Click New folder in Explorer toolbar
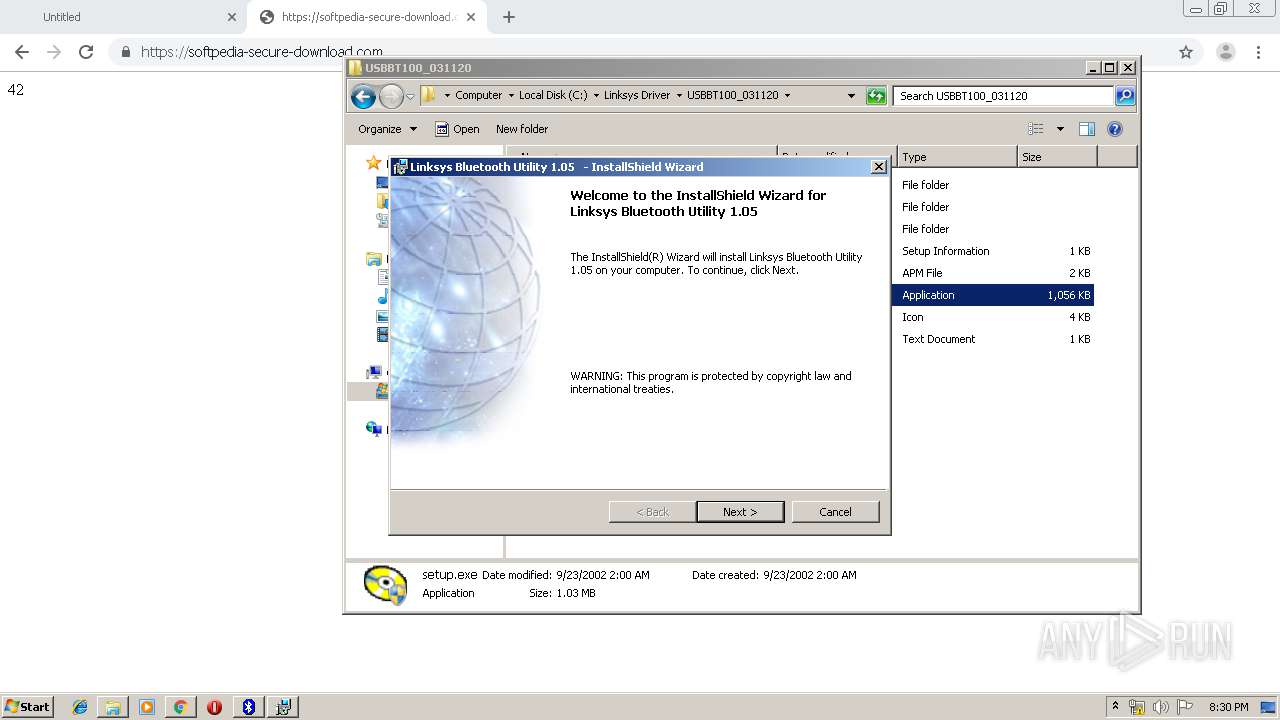1280x720 pixels. click(x=522, y=129)
